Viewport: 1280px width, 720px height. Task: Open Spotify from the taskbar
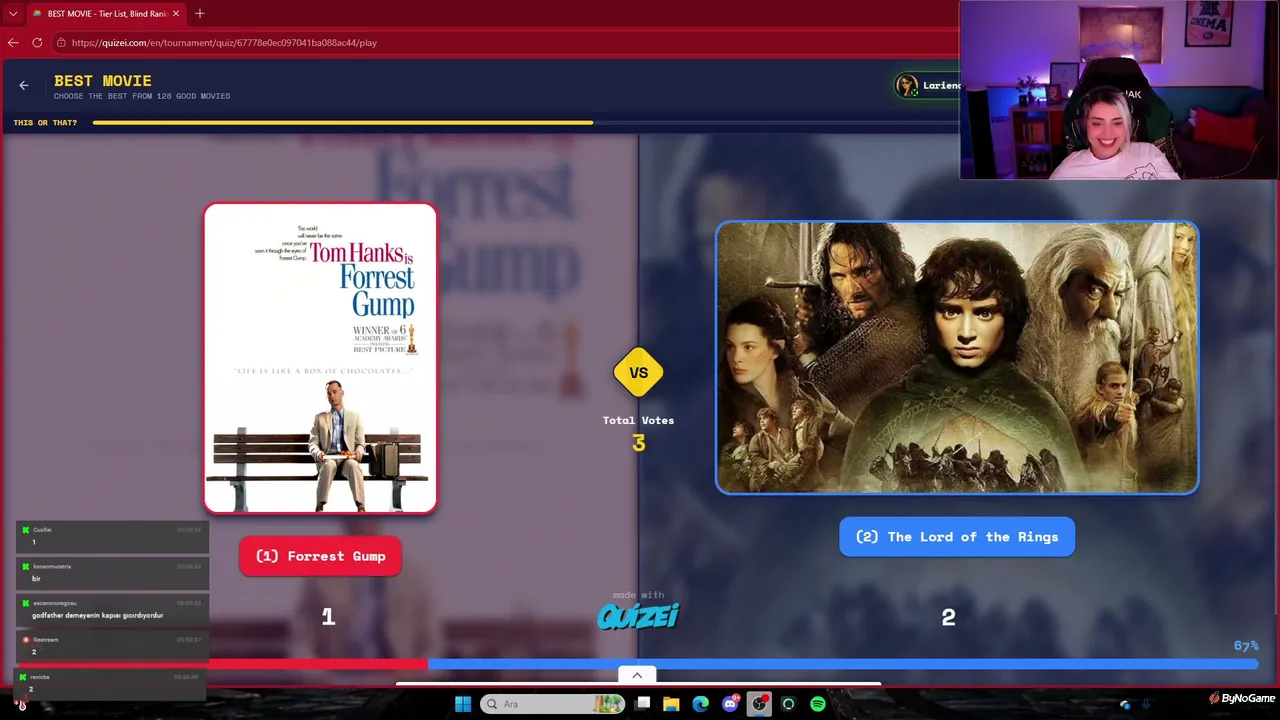click(x=818, y=704)
